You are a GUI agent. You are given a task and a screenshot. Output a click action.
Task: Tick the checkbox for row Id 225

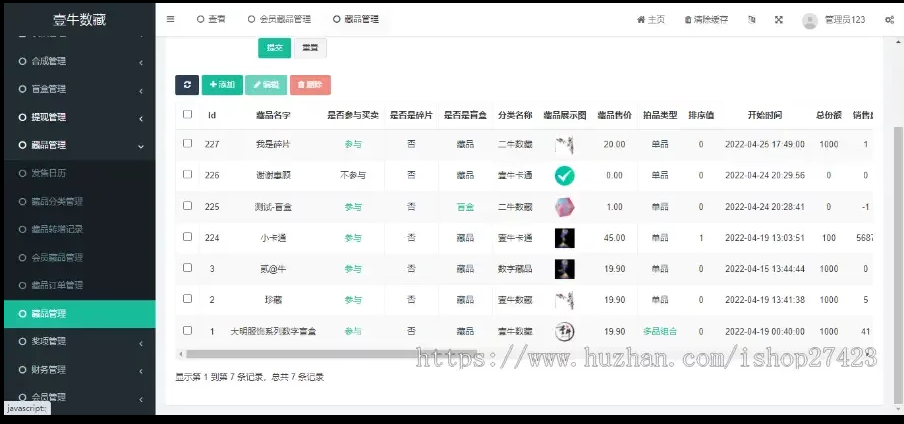187,205
